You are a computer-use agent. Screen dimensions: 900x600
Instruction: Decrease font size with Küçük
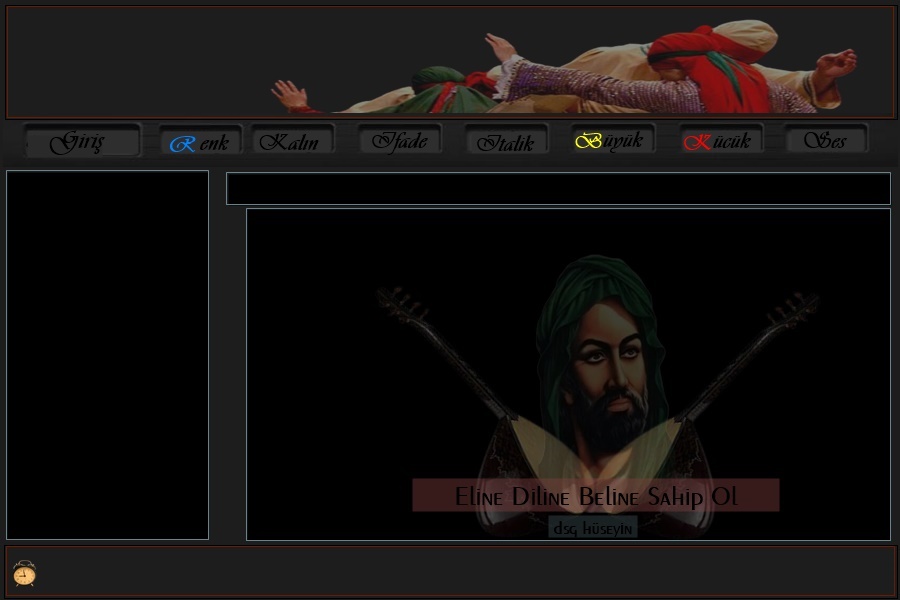[x=720, y=141]
